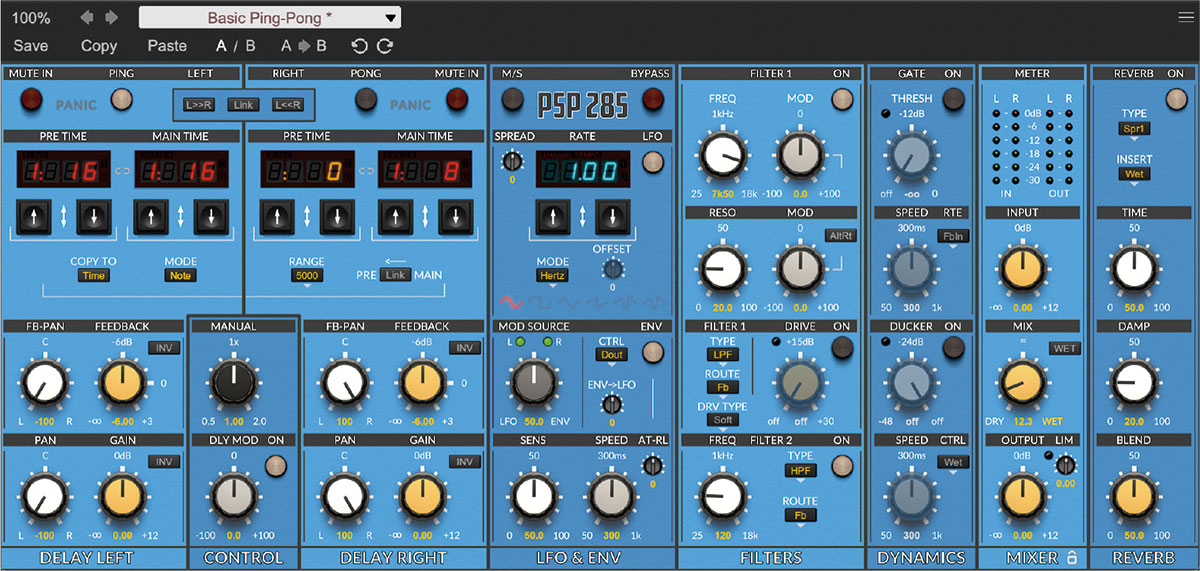The height and width of the screenshot is (571, 1200).
Task: Toggle the mixer lock icon
Action: [1072, 558]
